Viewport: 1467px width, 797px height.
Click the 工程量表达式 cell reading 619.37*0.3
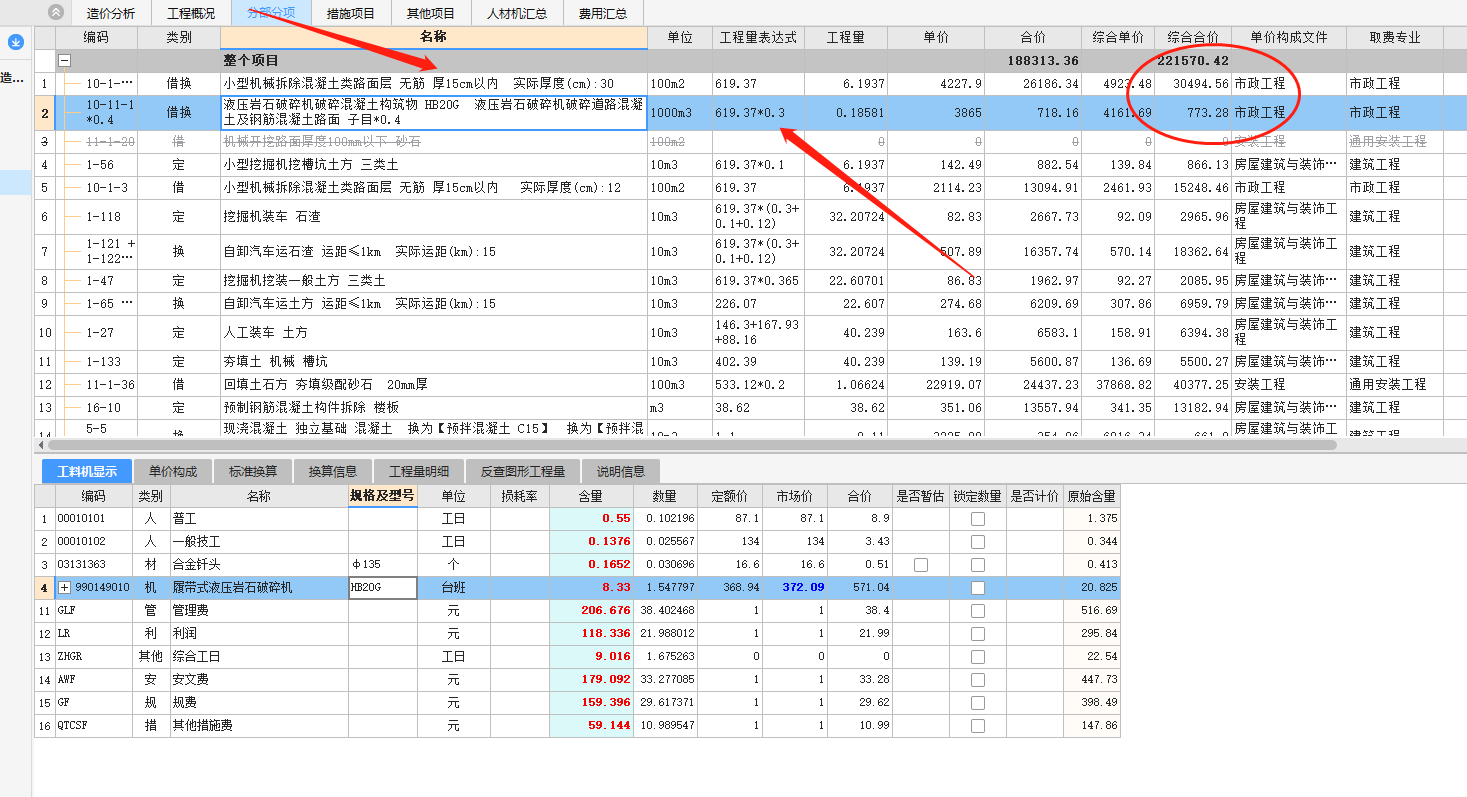click(x=758, y=113)
